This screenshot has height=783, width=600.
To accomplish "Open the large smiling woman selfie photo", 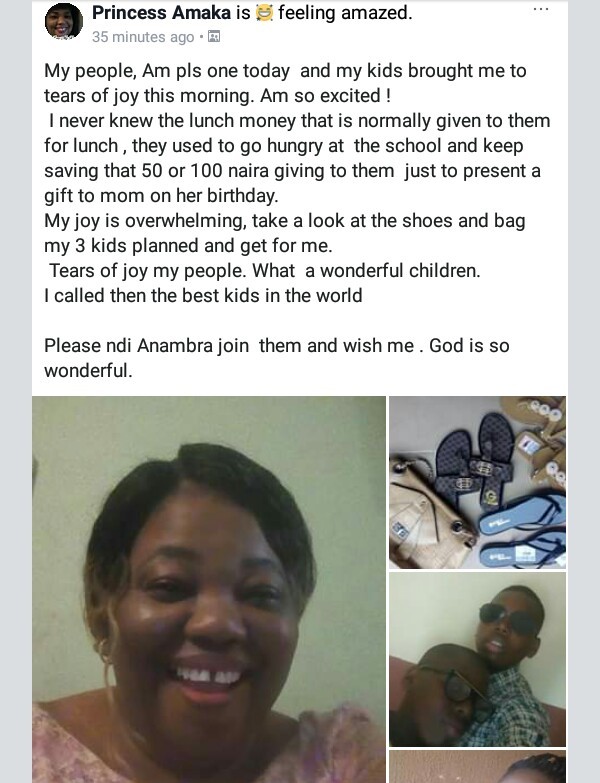I will (x=209, y=589).
